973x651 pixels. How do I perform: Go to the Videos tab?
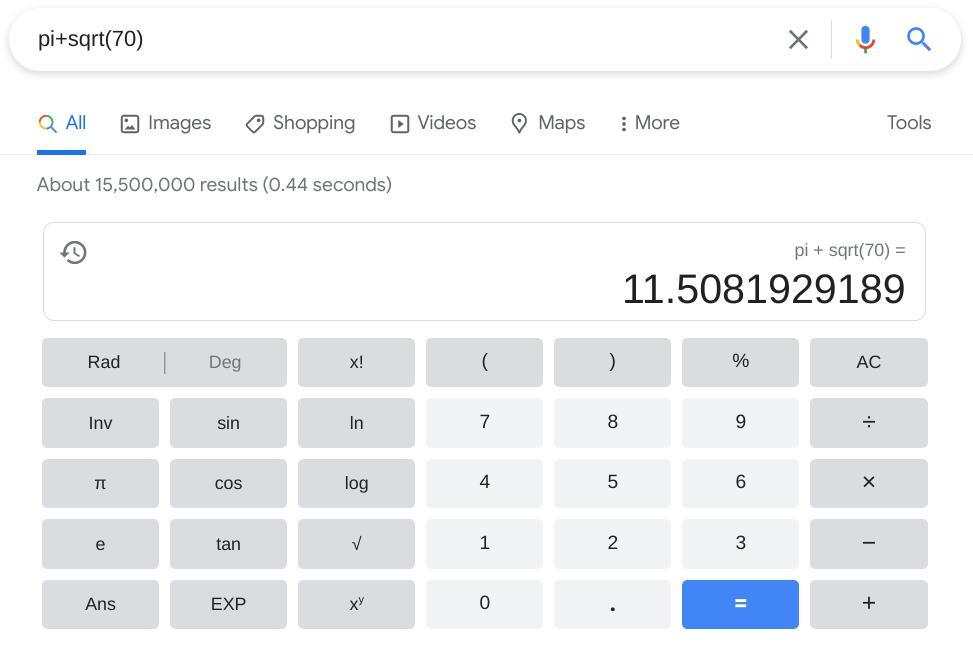click(433, 123)
